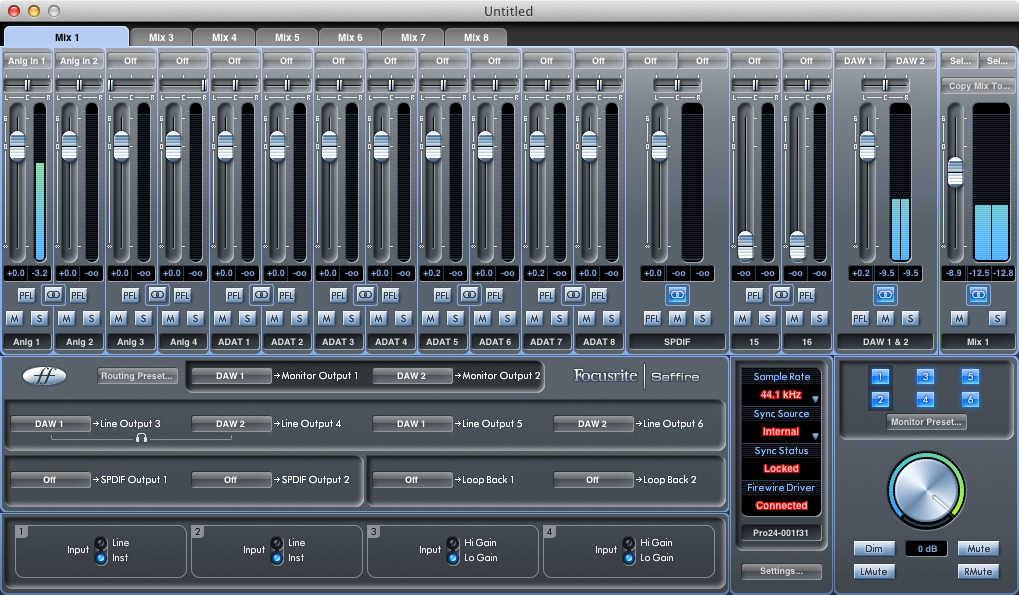Click the Focusrite ff logo icon

coord(44,375)
